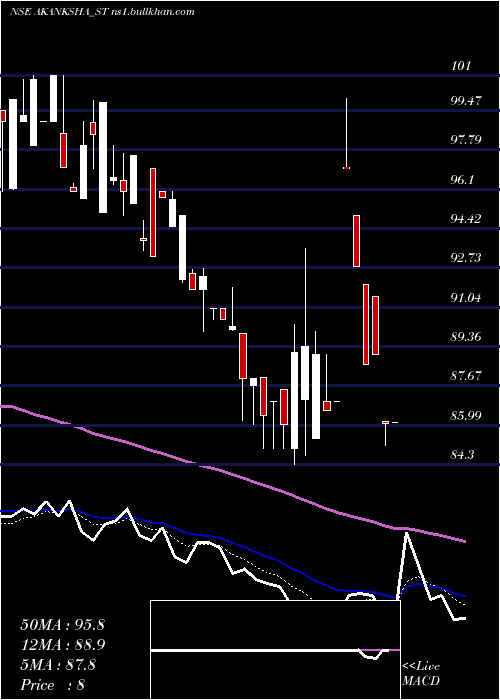Click the Price readout at bottom left

tap(53, 685)
